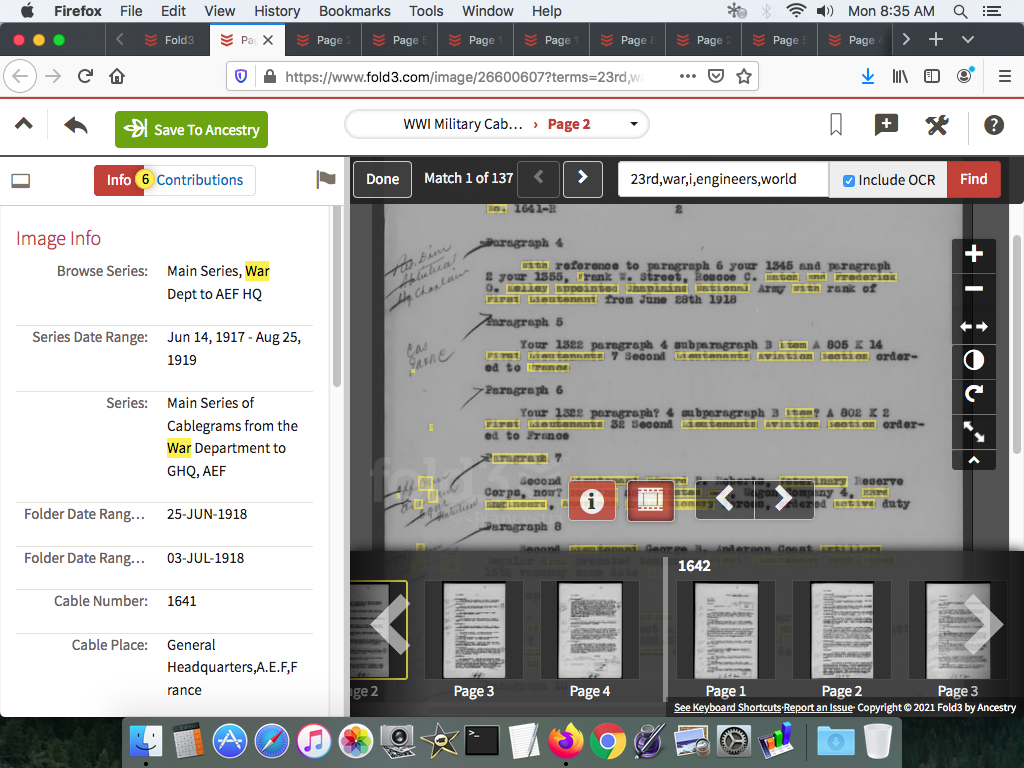The image size is (1024, 768).
Task: Switch to the Contributions tab
Action: (199, 180)
